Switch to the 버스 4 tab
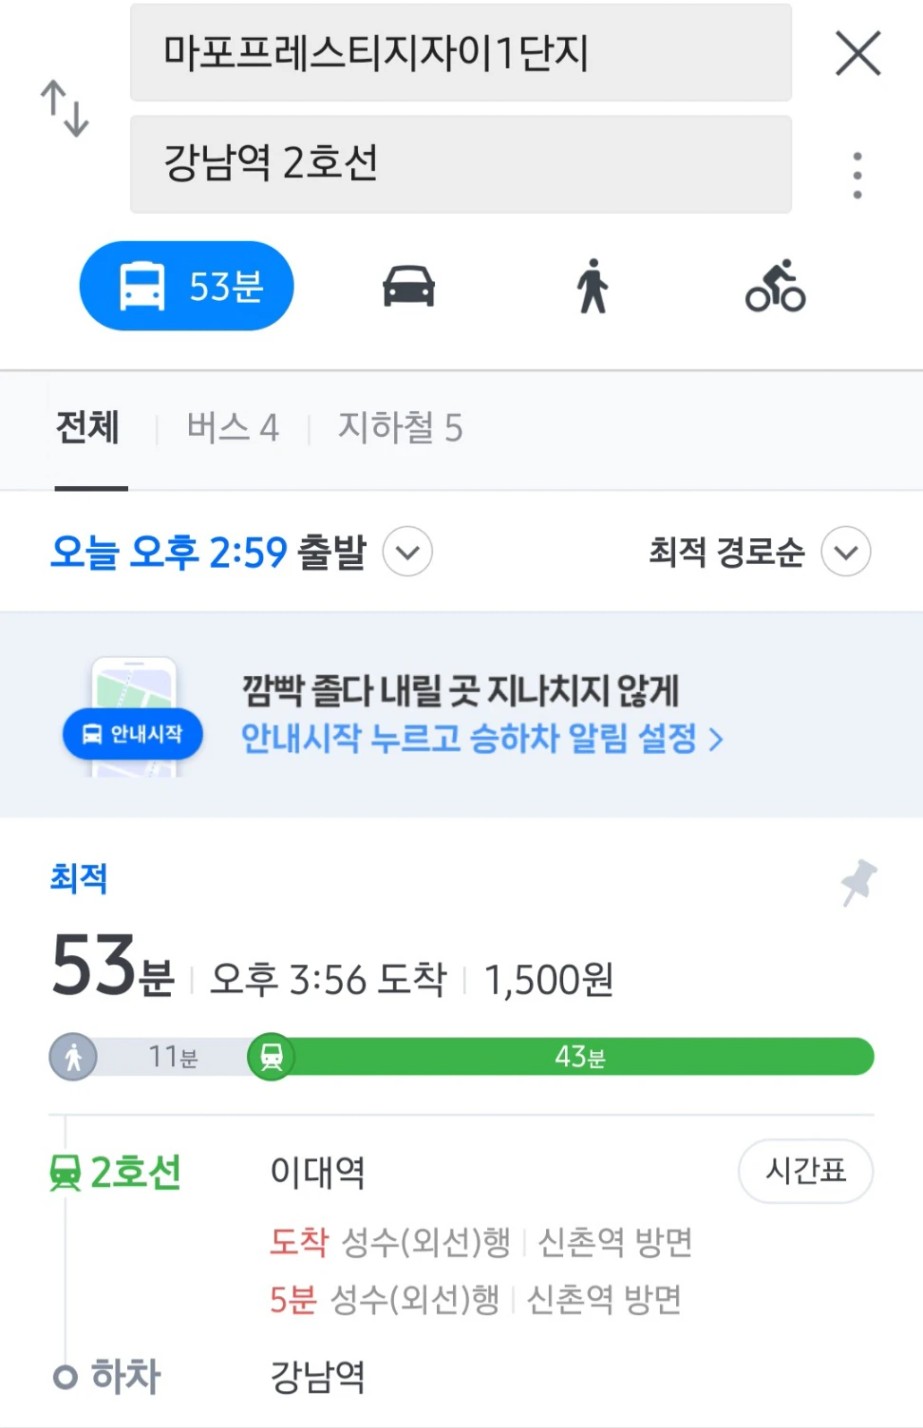The image size is (923, 1428). [233, 428]
